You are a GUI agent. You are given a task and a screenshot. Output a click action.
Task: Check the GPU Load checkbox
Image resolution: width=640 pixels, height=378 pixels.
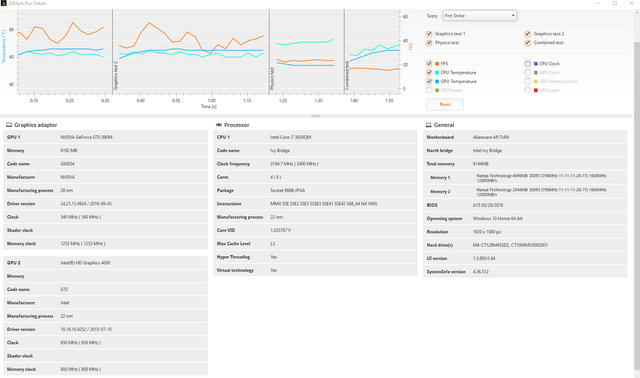click(x=528, y=90)
